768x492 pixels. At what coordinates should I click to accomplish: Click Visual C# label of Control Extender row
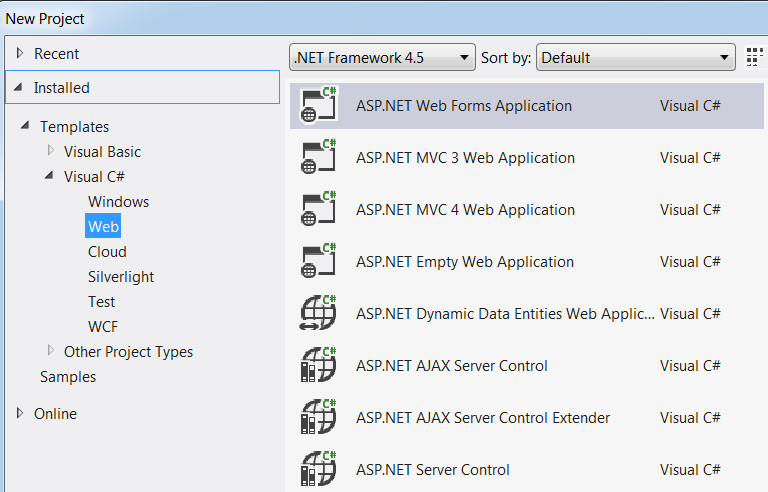[690, 417]
